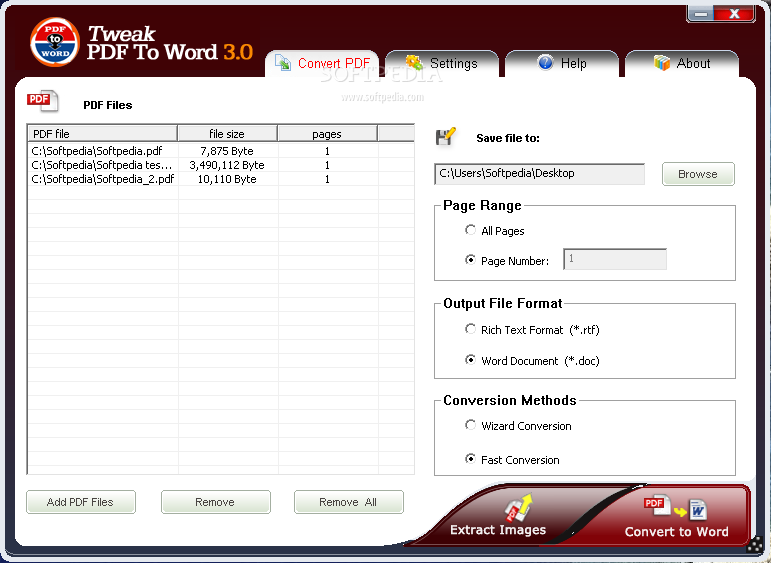Screen dimensions: 771x563
Task: Click the Remove All button
Action: point(349,502)
